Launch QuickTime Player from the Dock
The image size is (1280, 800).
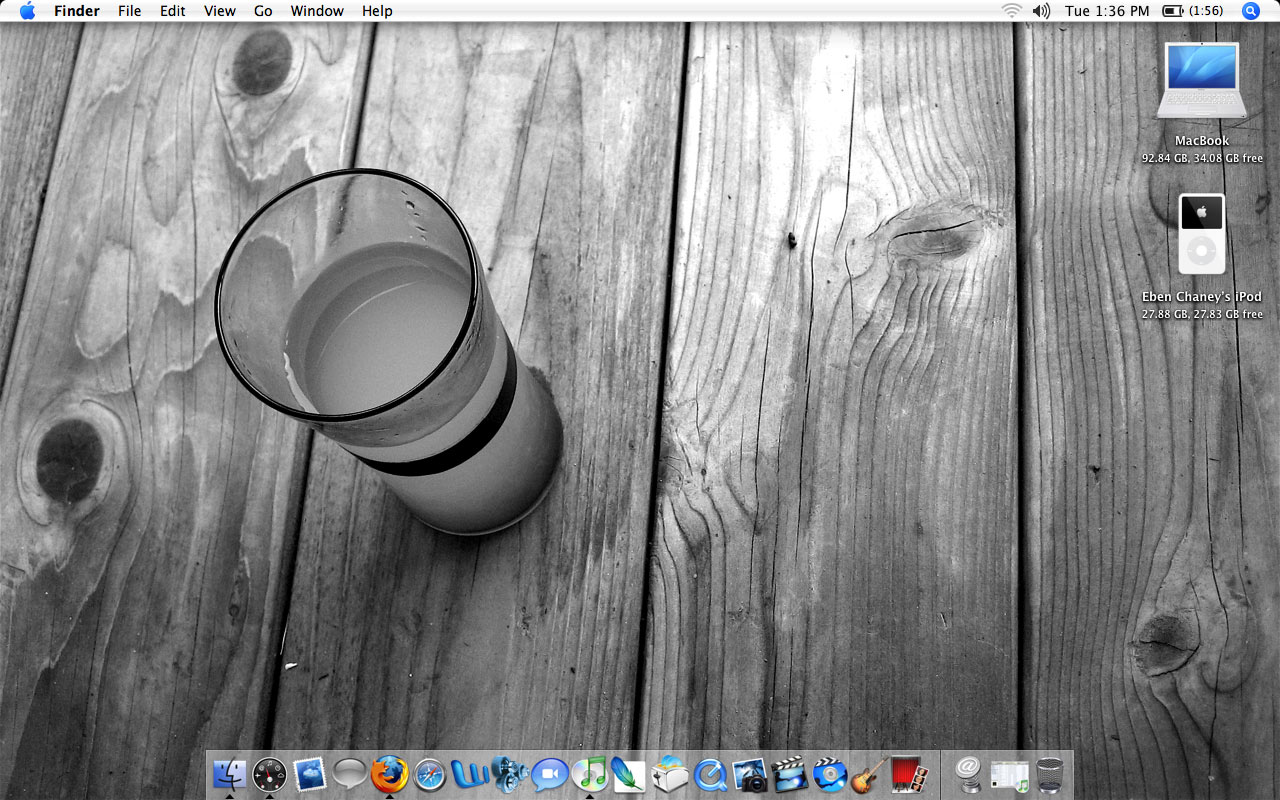[710, 774]
